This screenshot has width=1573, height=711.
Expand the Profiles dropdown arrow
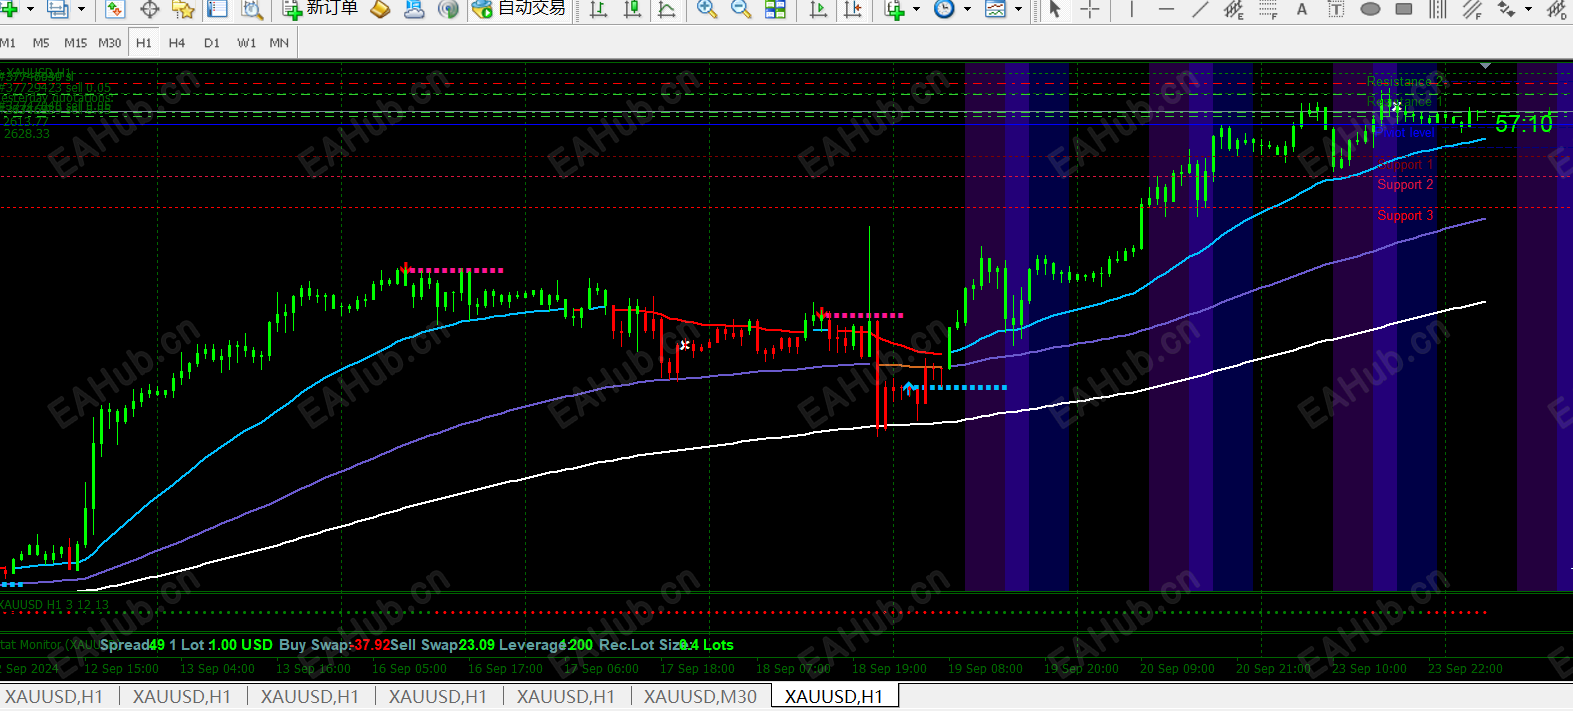(x=81, y=9)
